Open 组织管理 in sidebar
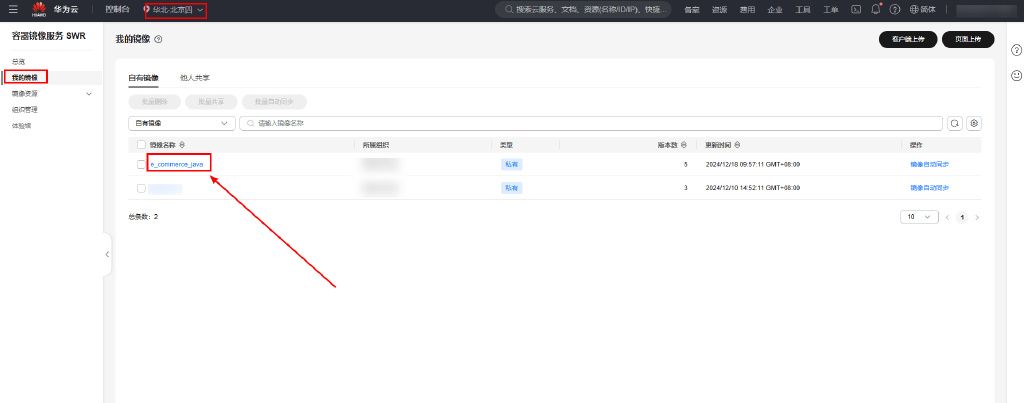 pyautogui.click(x=25, y=109)
